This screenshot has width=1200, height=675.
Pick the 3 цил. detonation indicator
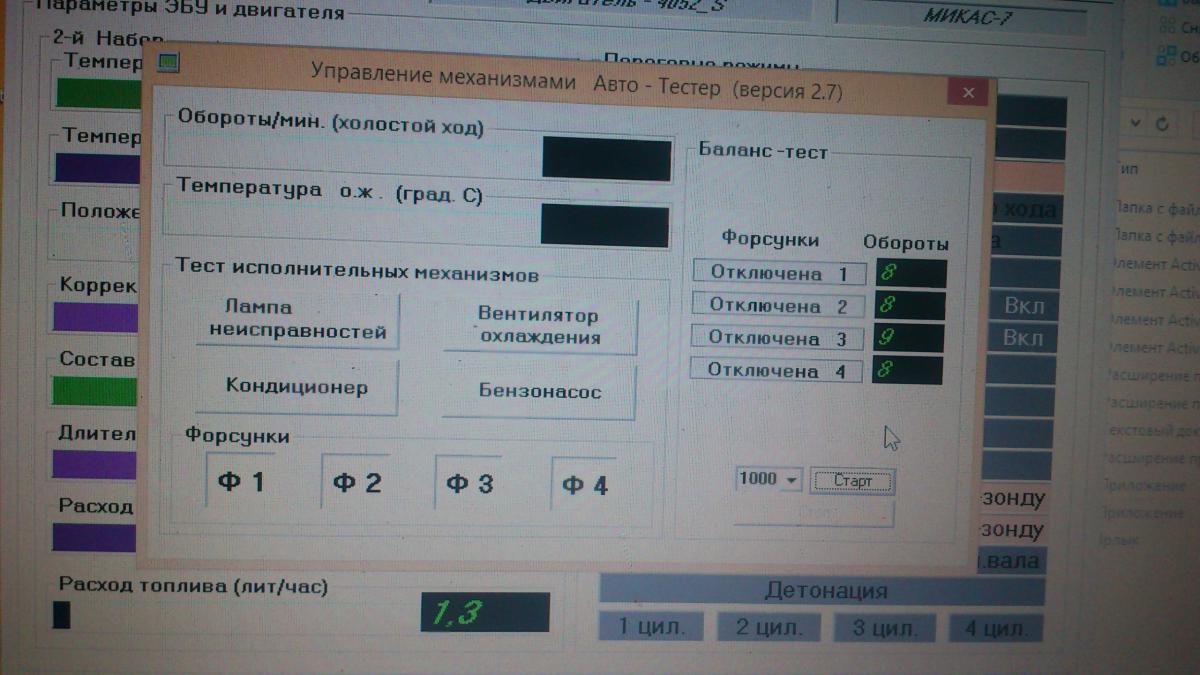coord(885,628)
